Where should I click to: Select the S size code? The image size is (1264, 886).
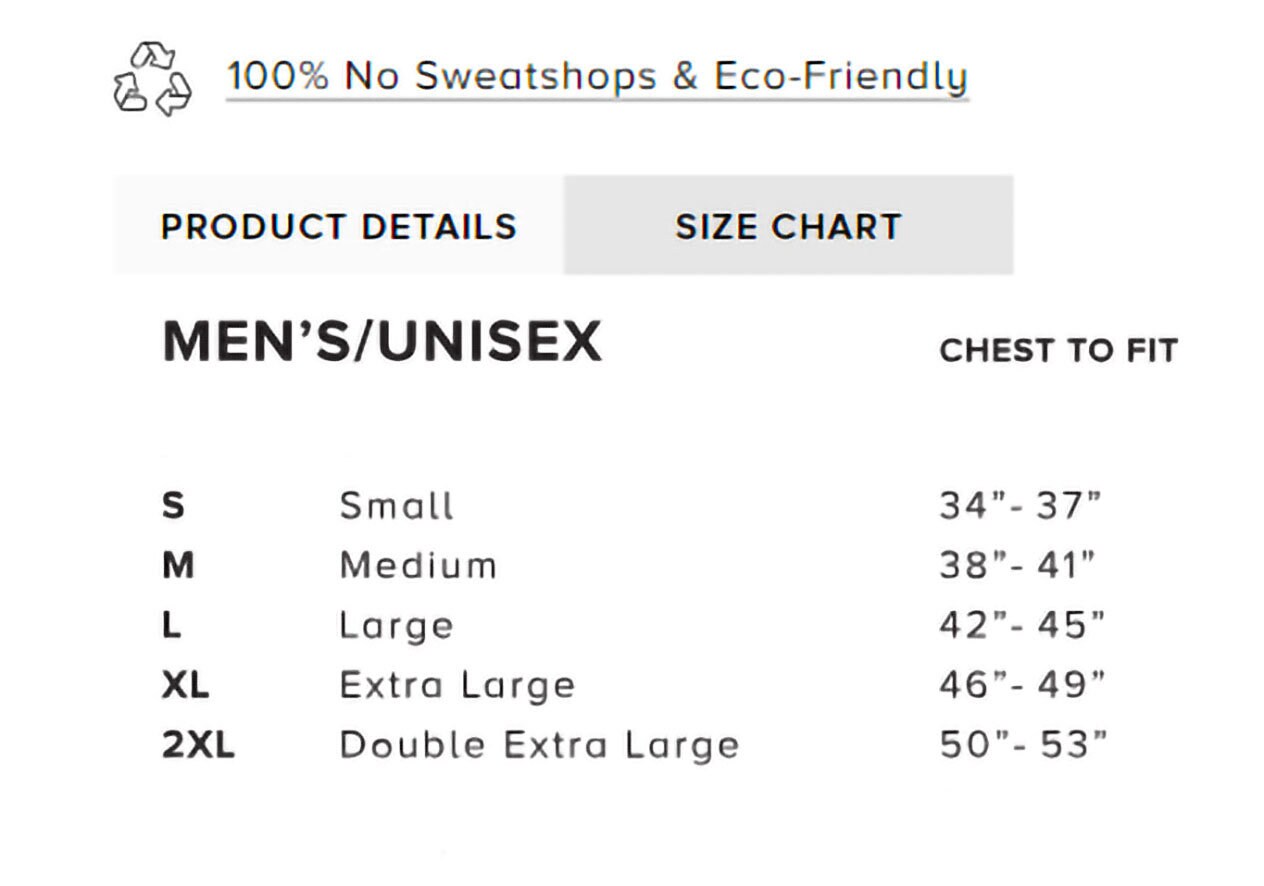point(173,506)
